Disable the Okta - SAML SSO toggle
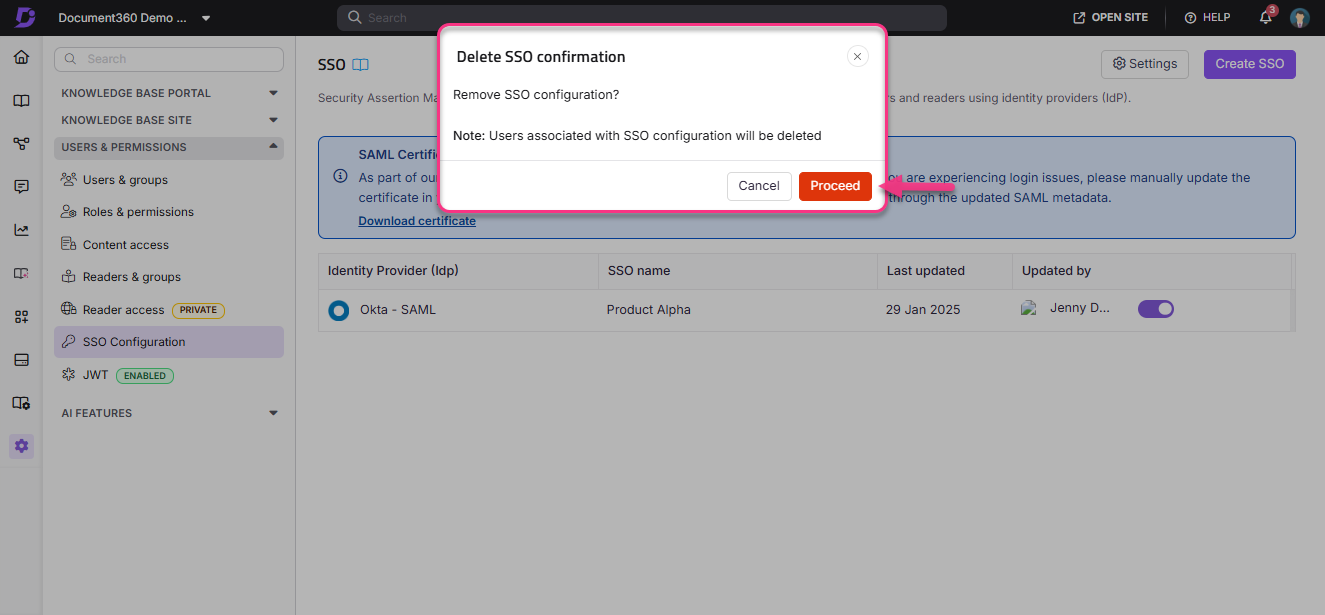Image resolution: width=1325 pixels, height=615 pixels. point(1156,309)
